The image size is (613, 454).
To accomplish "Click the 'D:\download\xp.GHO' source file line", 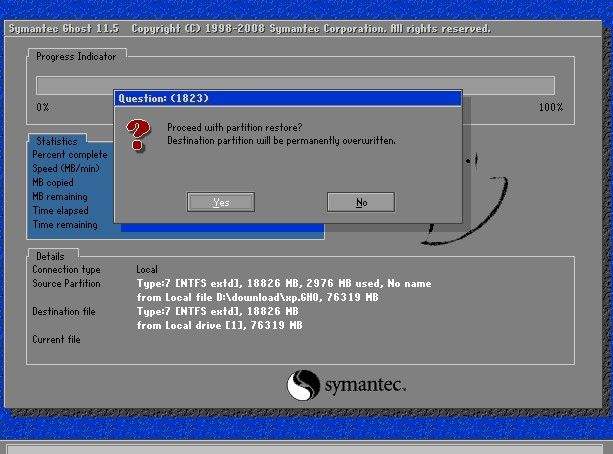I will (x=257, y=297).
